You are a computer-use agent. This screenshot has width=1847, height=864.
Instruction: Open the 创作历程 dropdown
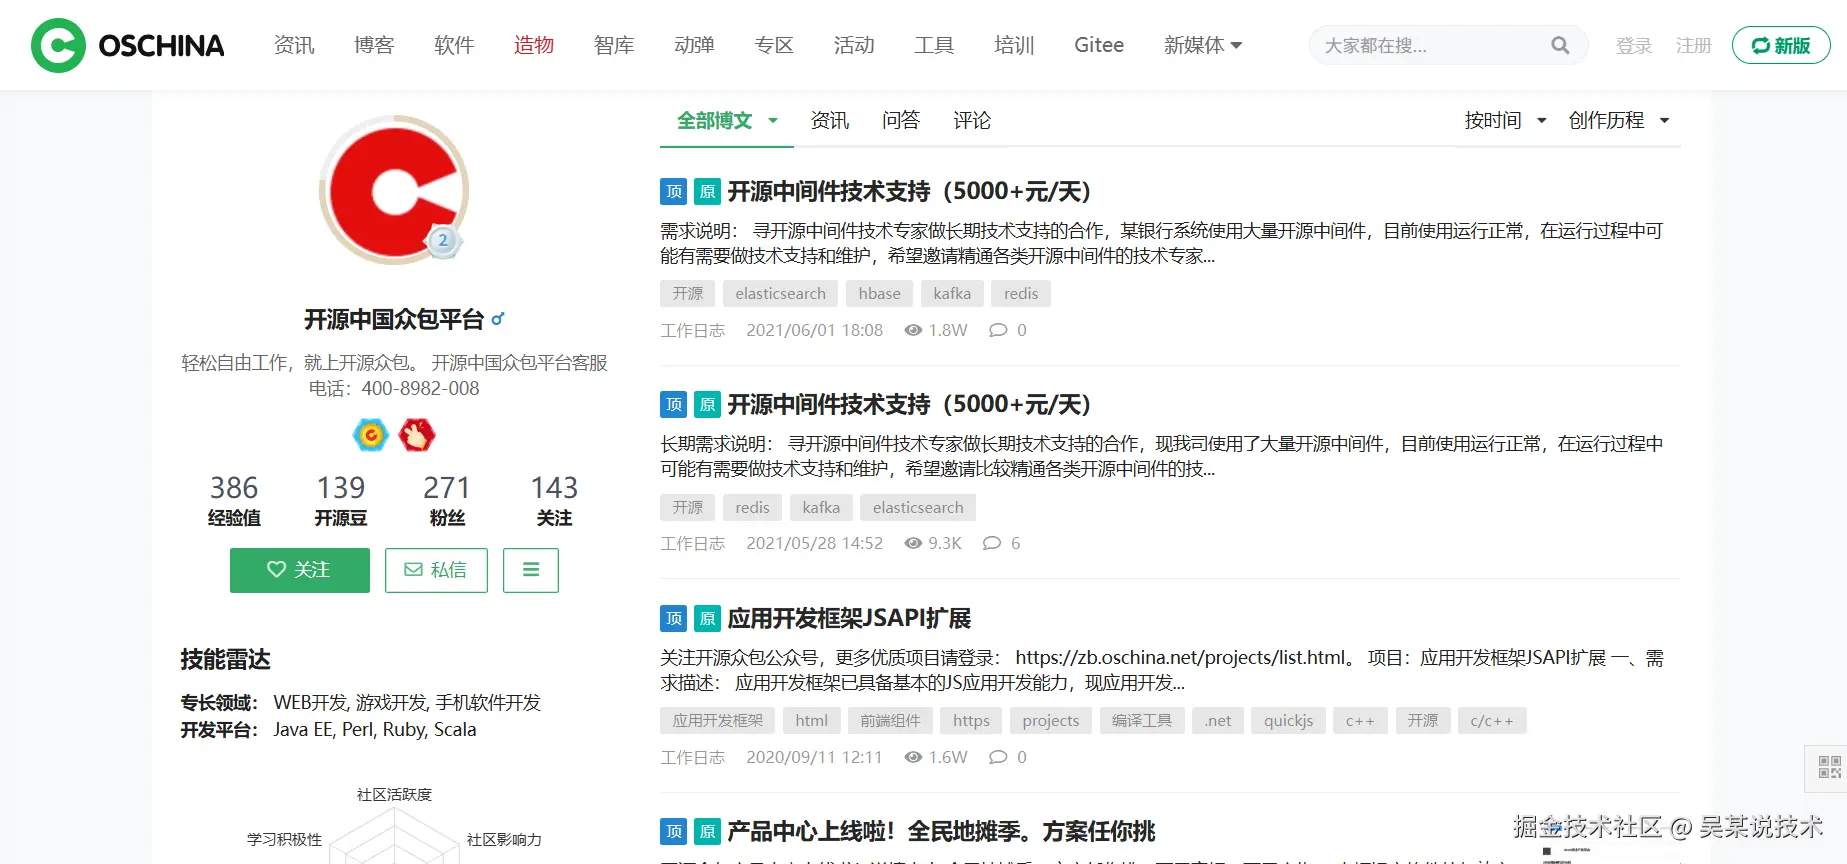(1619, 121)
